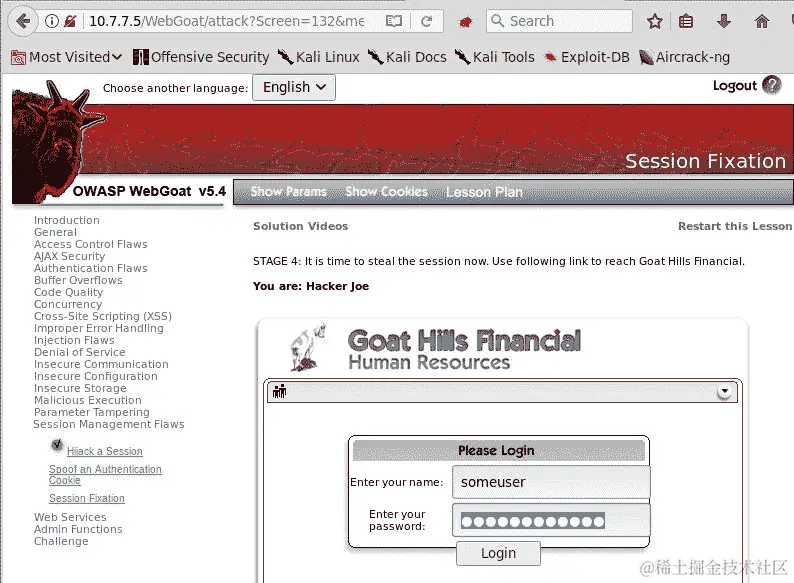
Task: Expand Improper Error Handling category
Action: point(99,328)
